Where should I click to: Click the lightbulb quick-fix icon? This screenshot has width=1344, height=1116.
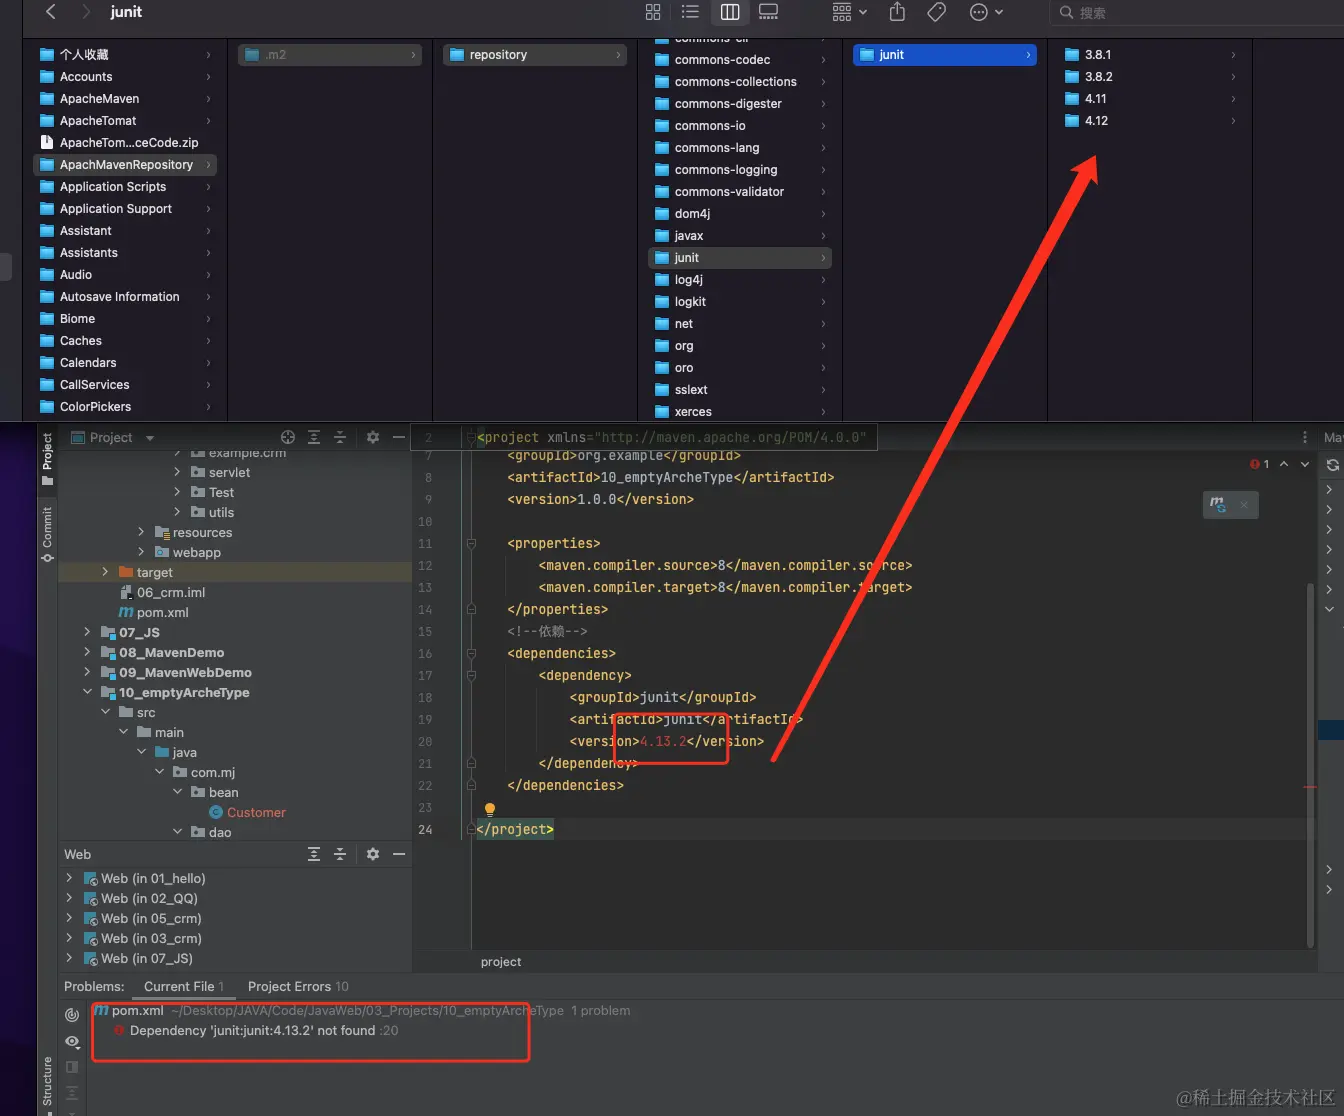pyautogui.click(x=490, y=809)
